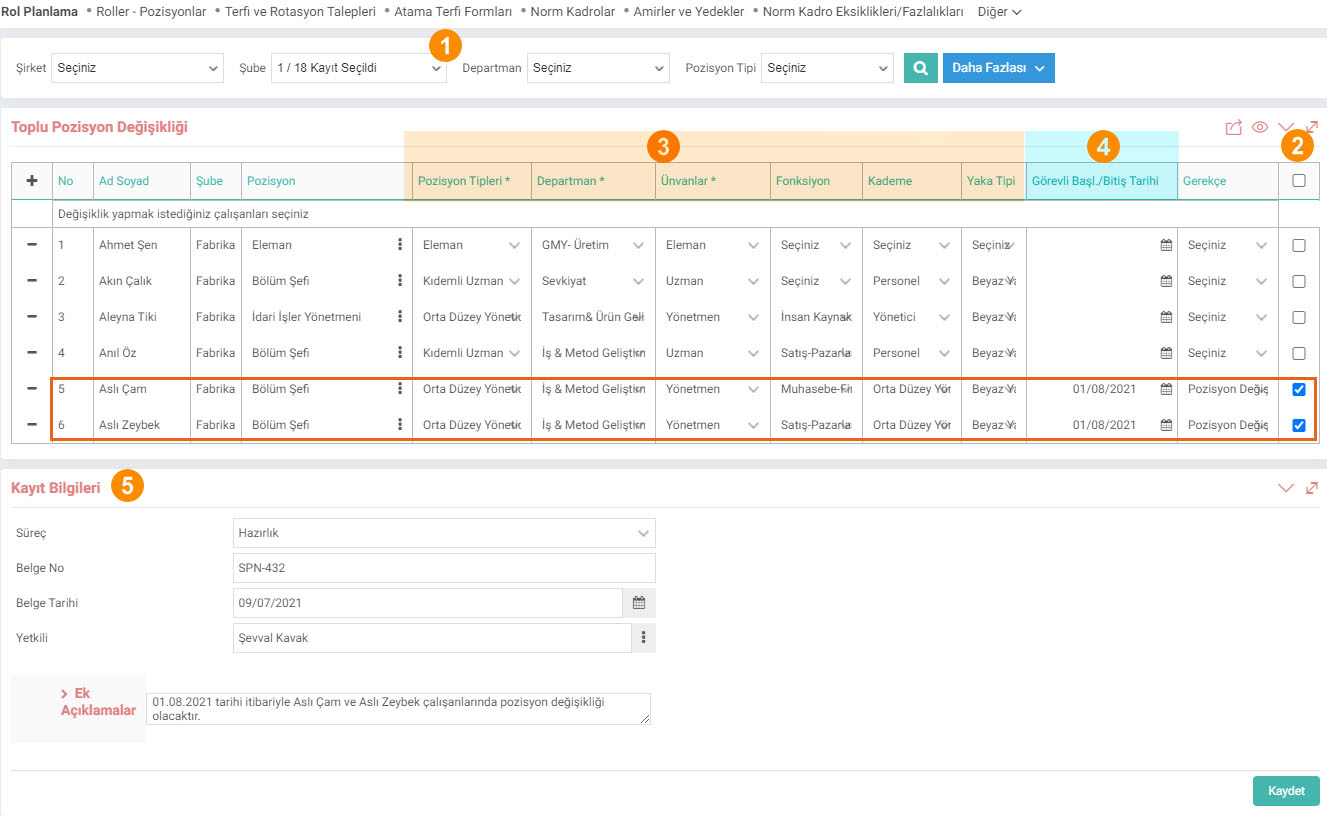
Task: Go to Roller - Pozisyonlar tab
Action: pyautogui.click(x=152, y=12)
